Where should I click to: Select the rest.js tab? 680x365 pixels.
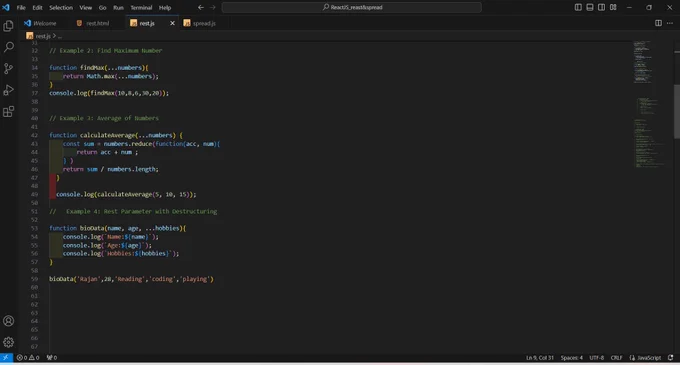coord(147,23)
